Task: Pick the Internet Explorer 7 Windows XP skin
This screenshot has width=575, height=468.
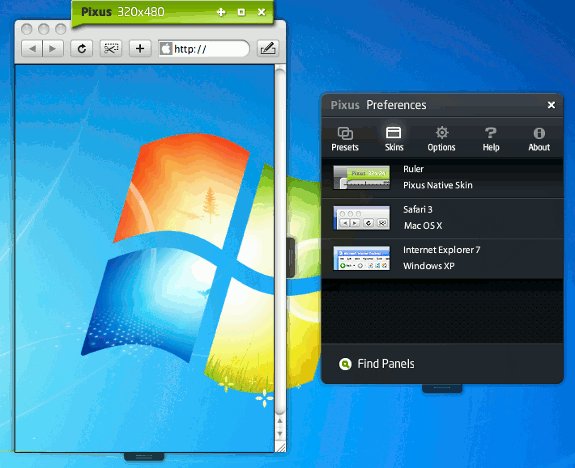Action: pyautogui.click(x=442, y=258)
